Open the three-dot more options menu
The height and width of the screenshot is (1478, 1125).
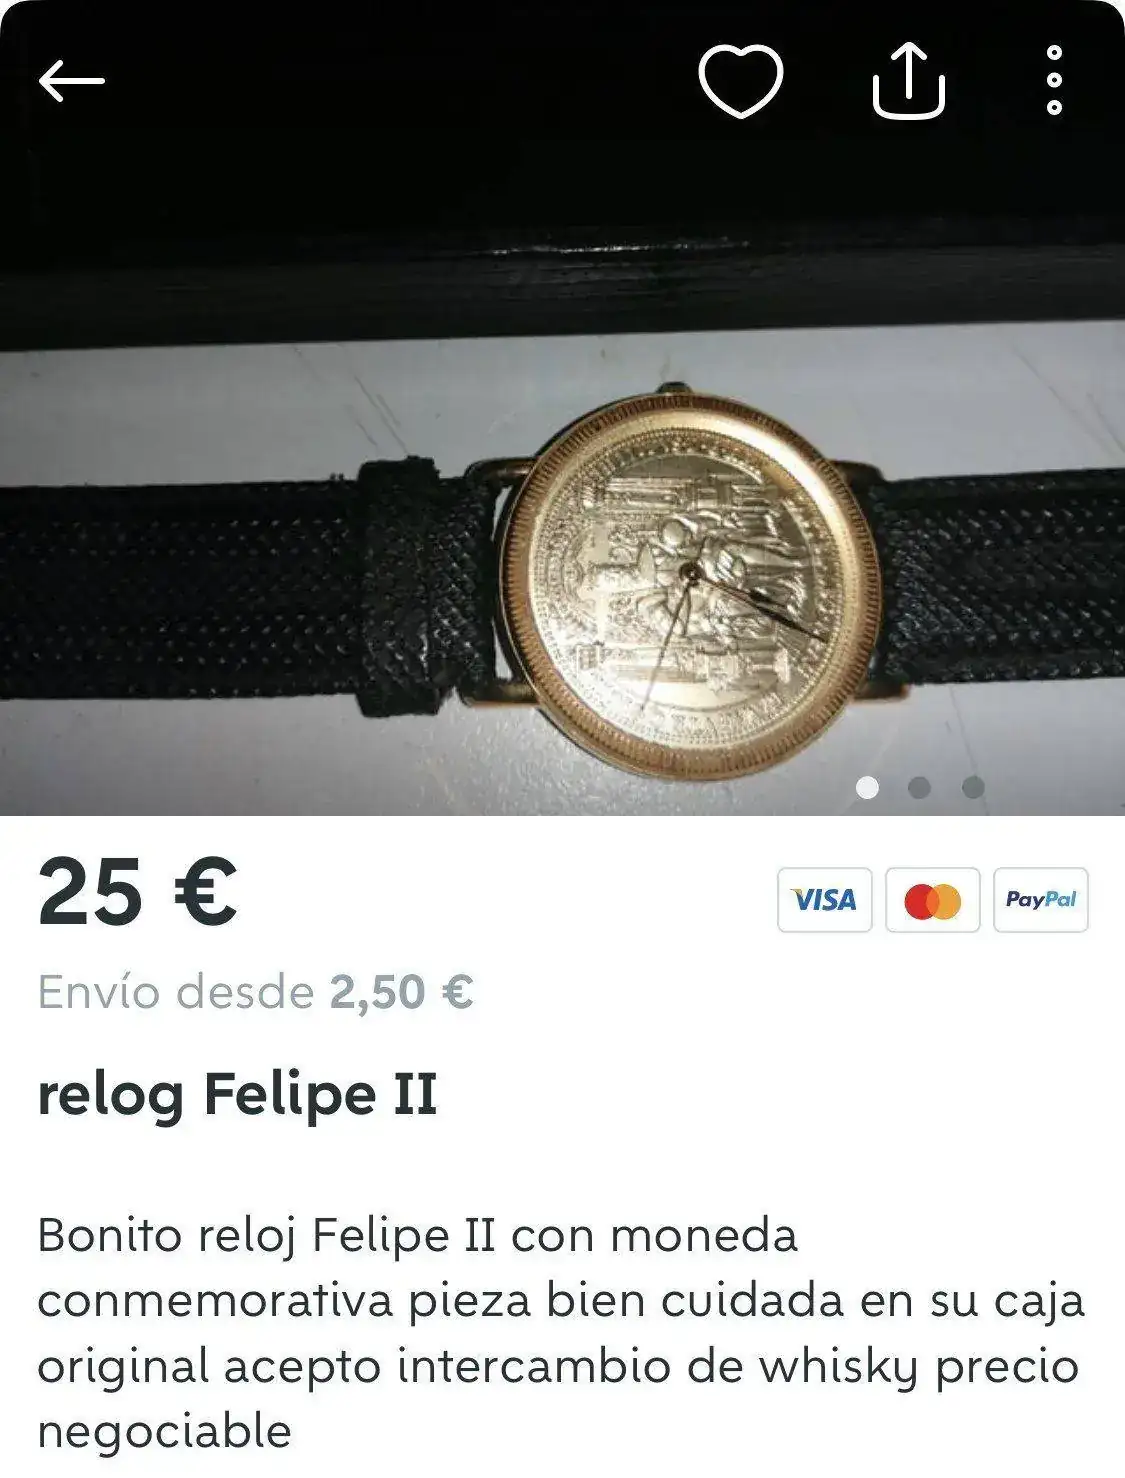coord(1053,80)
